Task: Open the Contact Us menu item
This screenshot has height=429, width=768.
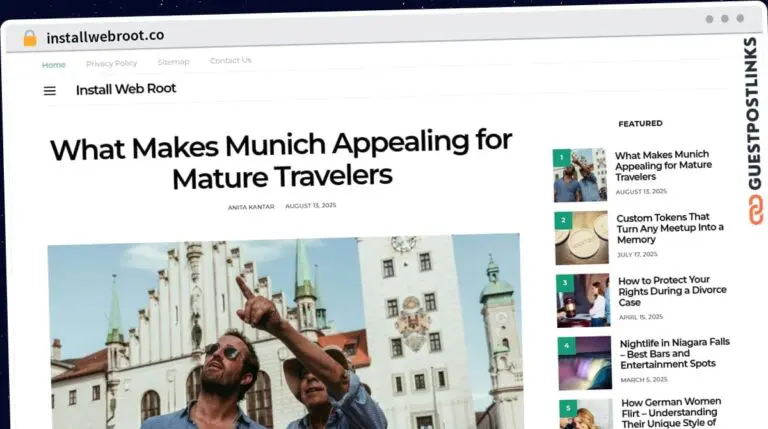Action: (230, 60)
